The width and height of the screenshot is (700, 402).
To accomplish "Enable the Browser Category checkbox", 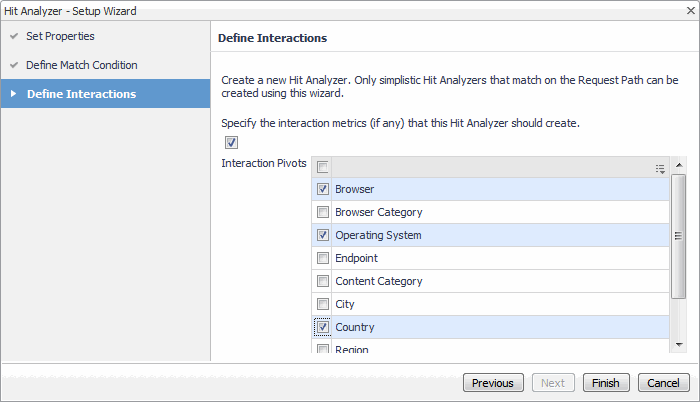I will (323, 212).
